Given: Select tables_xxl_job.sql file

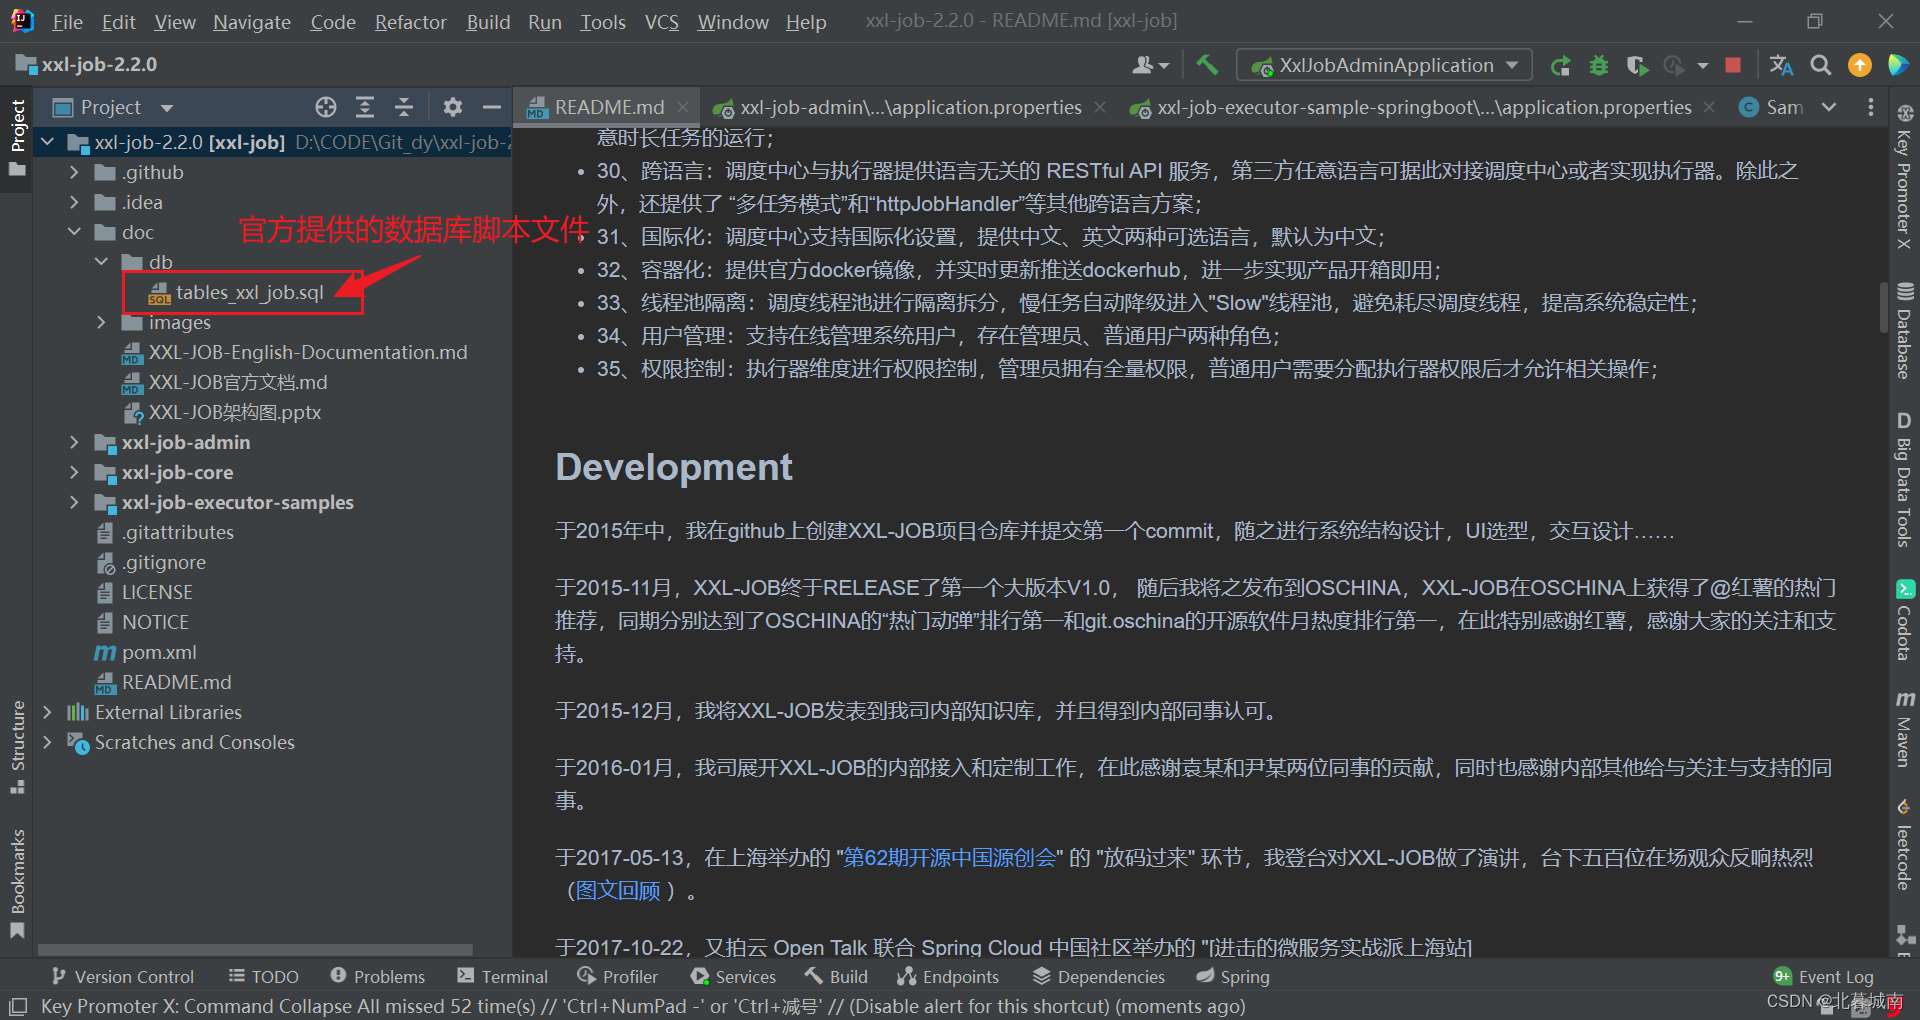Looking at the screenshot, I should (250, 292).
